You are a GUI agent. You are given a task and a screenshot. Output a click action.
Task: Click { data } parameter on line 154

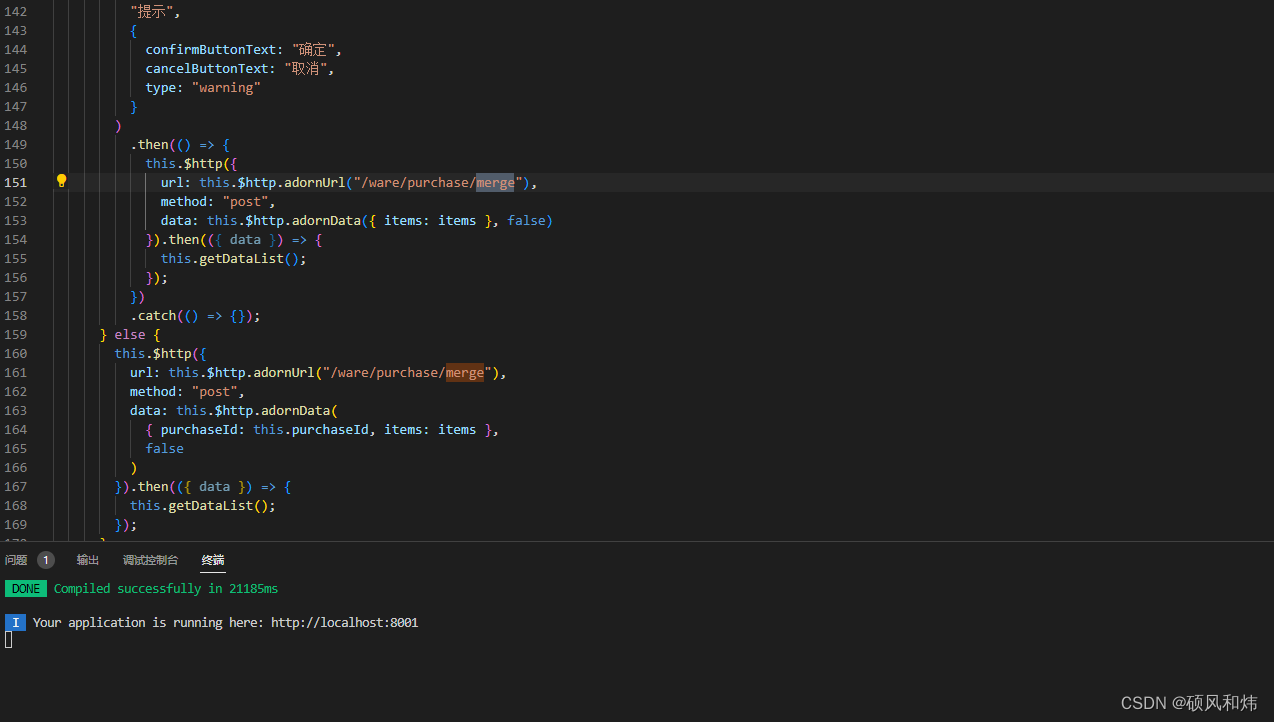pos(245,239)
